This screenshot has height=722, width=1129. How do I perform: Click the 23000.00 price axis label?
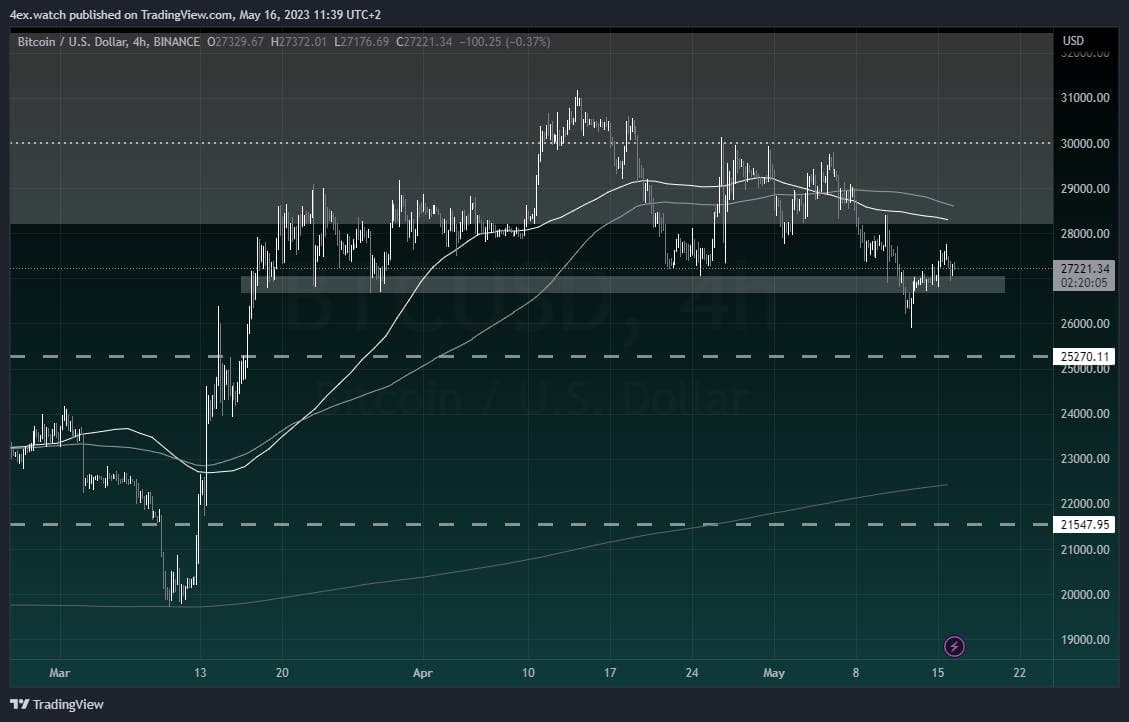coord(1085,459)
